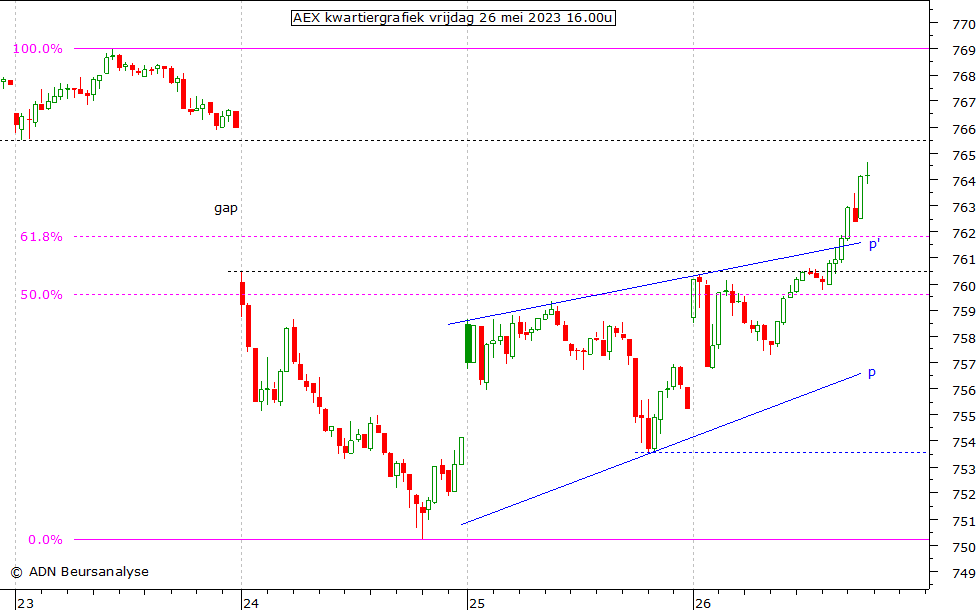Click date label '24' on time axis
Viewport: 980px width, 610px height.
(251, 603)
